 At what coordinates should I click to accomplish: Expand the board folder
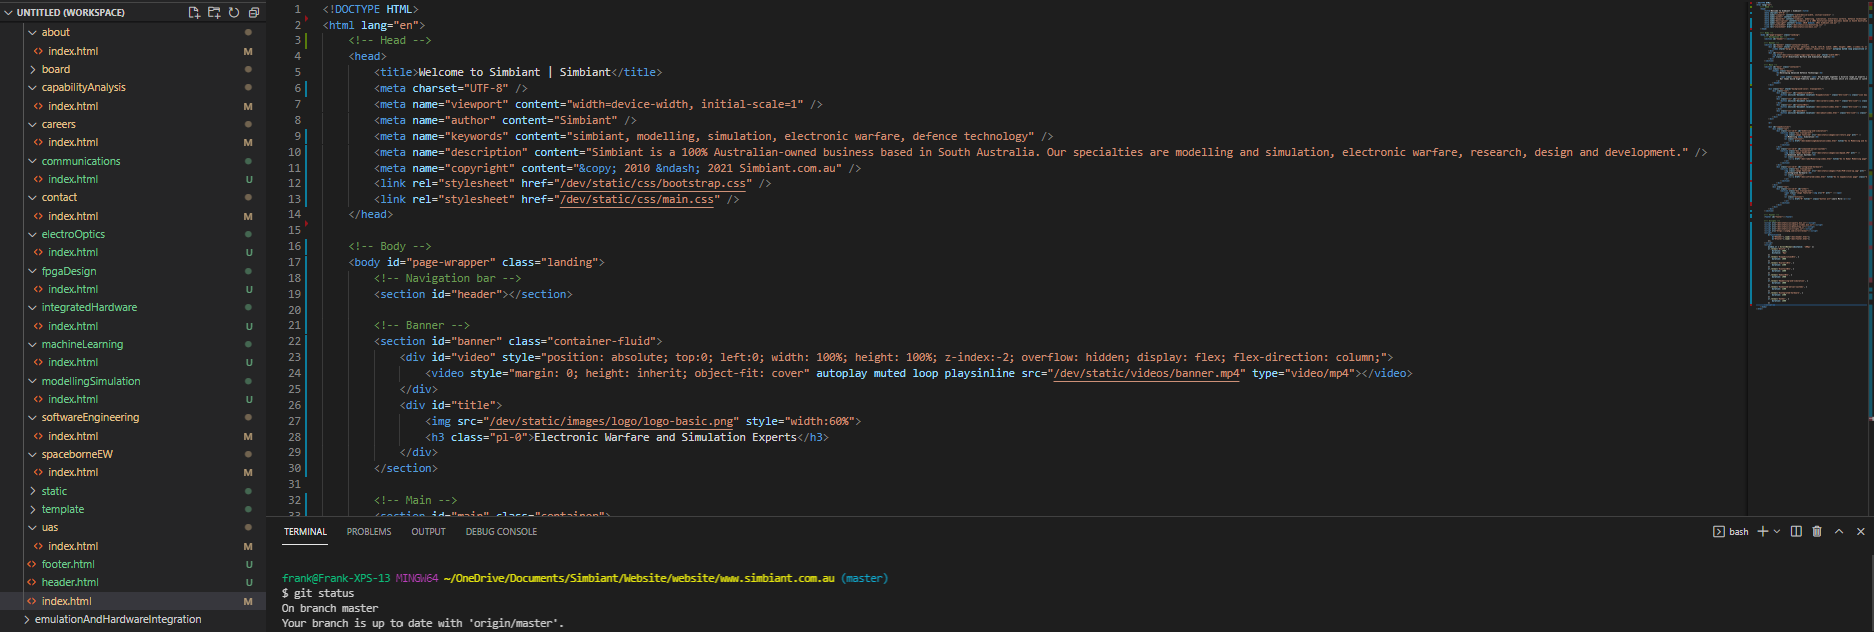point(56,70)
